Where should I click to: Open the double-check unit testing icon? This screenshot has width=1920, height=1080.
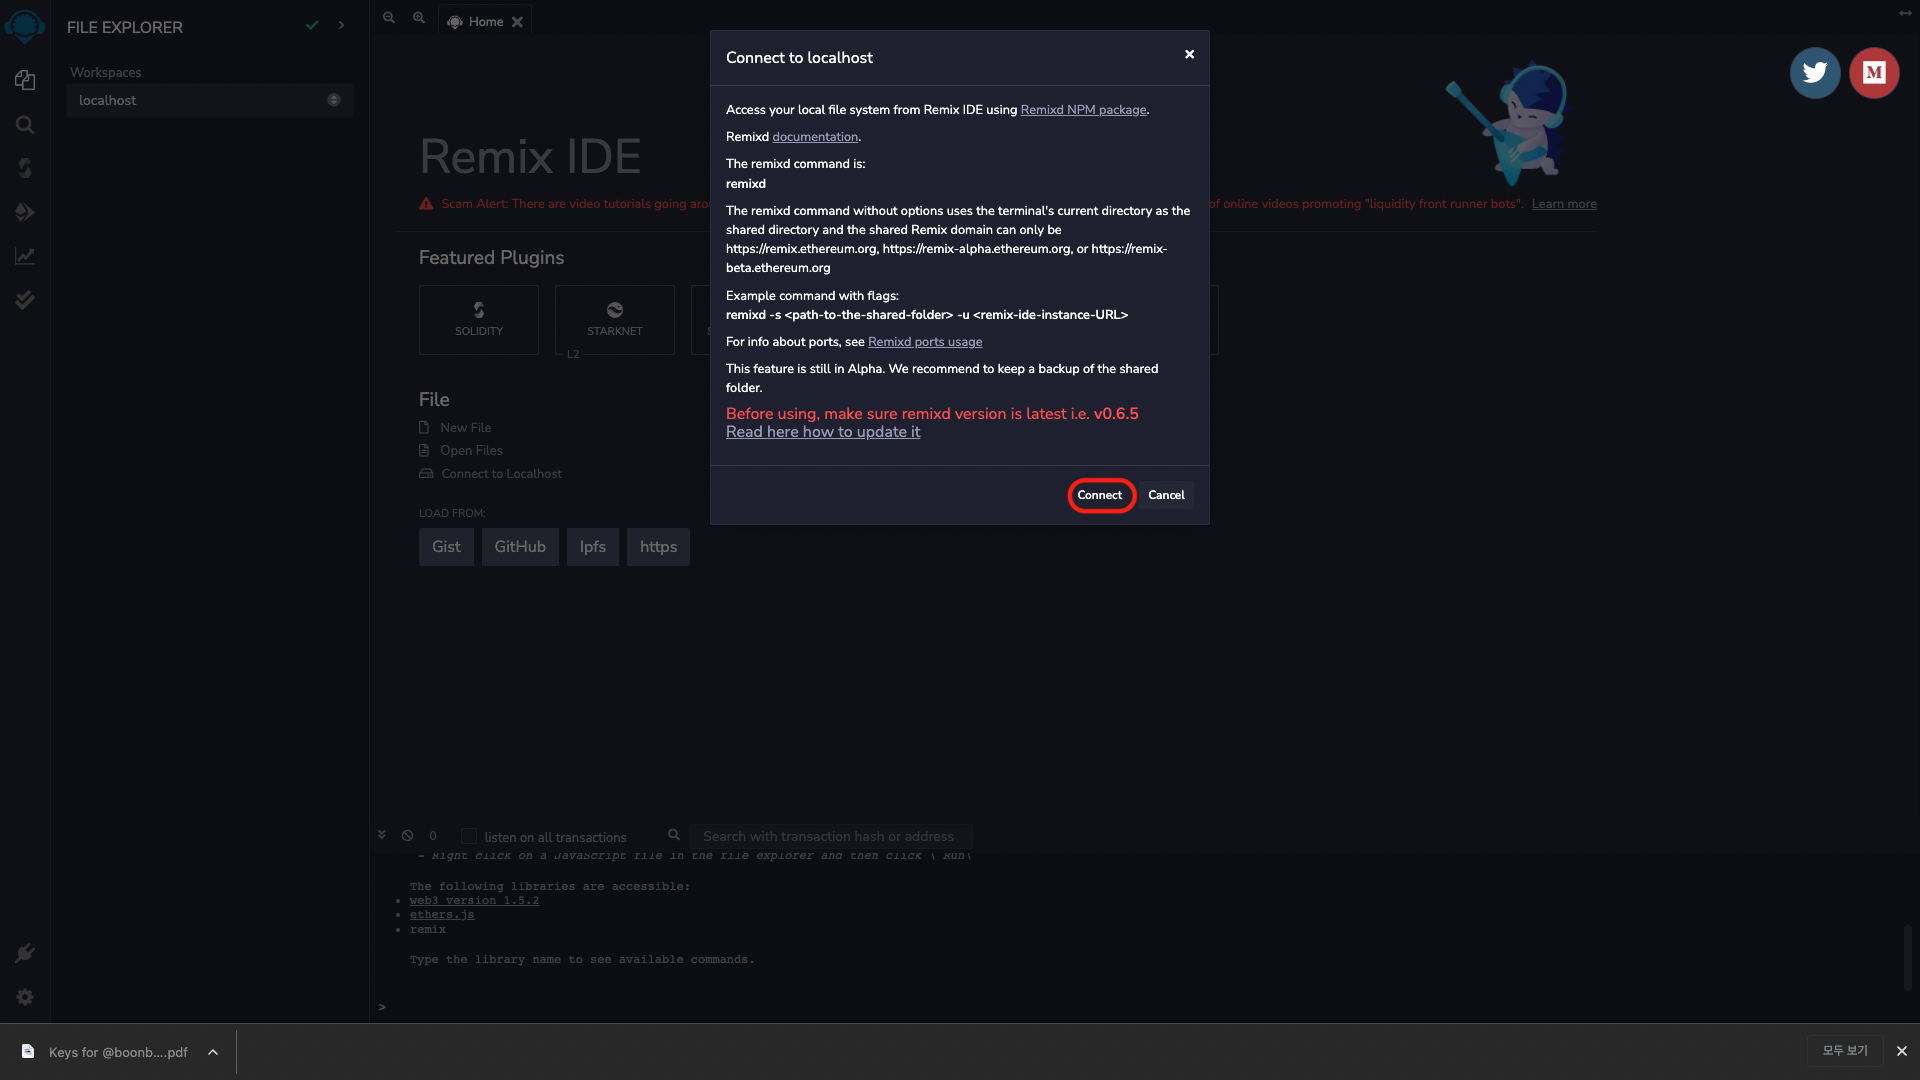pos(25,300)
